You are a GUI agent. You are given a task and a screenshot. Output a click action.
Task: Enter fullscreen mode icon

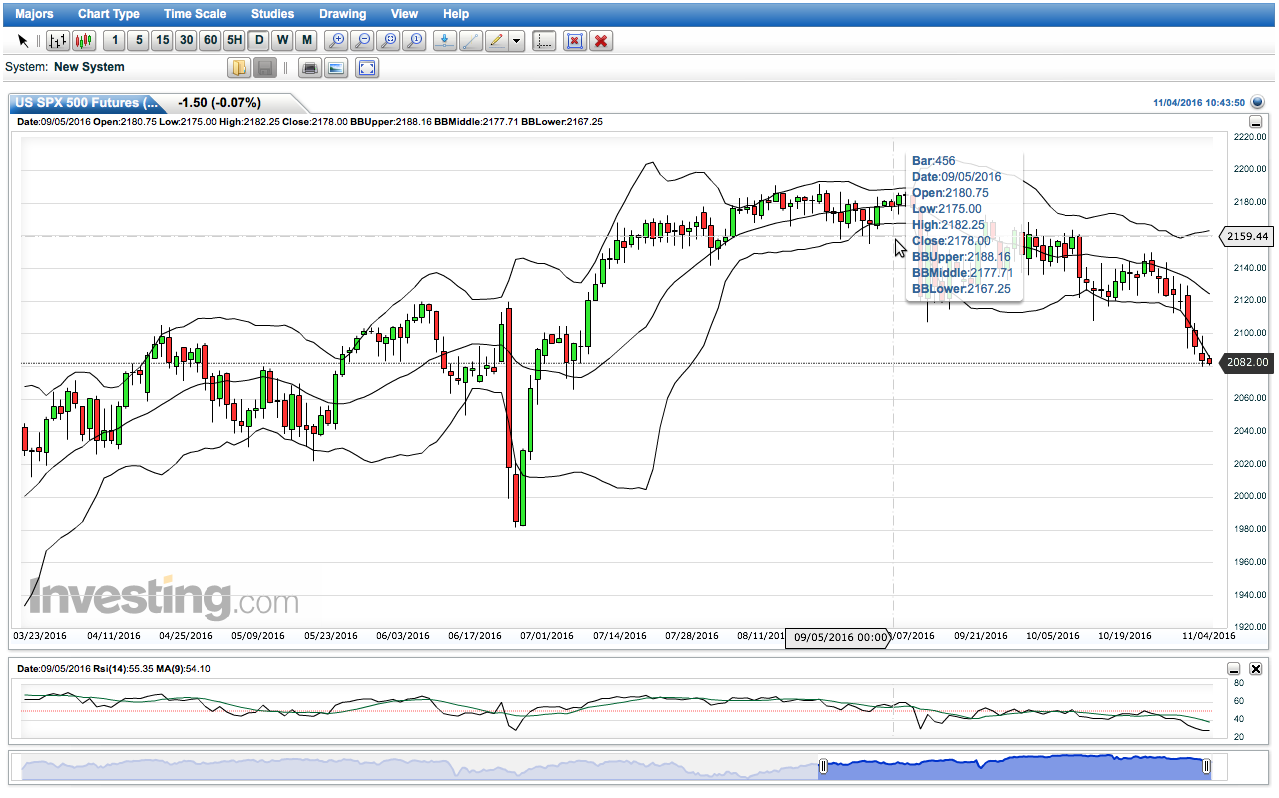click(x=367, y=68)
